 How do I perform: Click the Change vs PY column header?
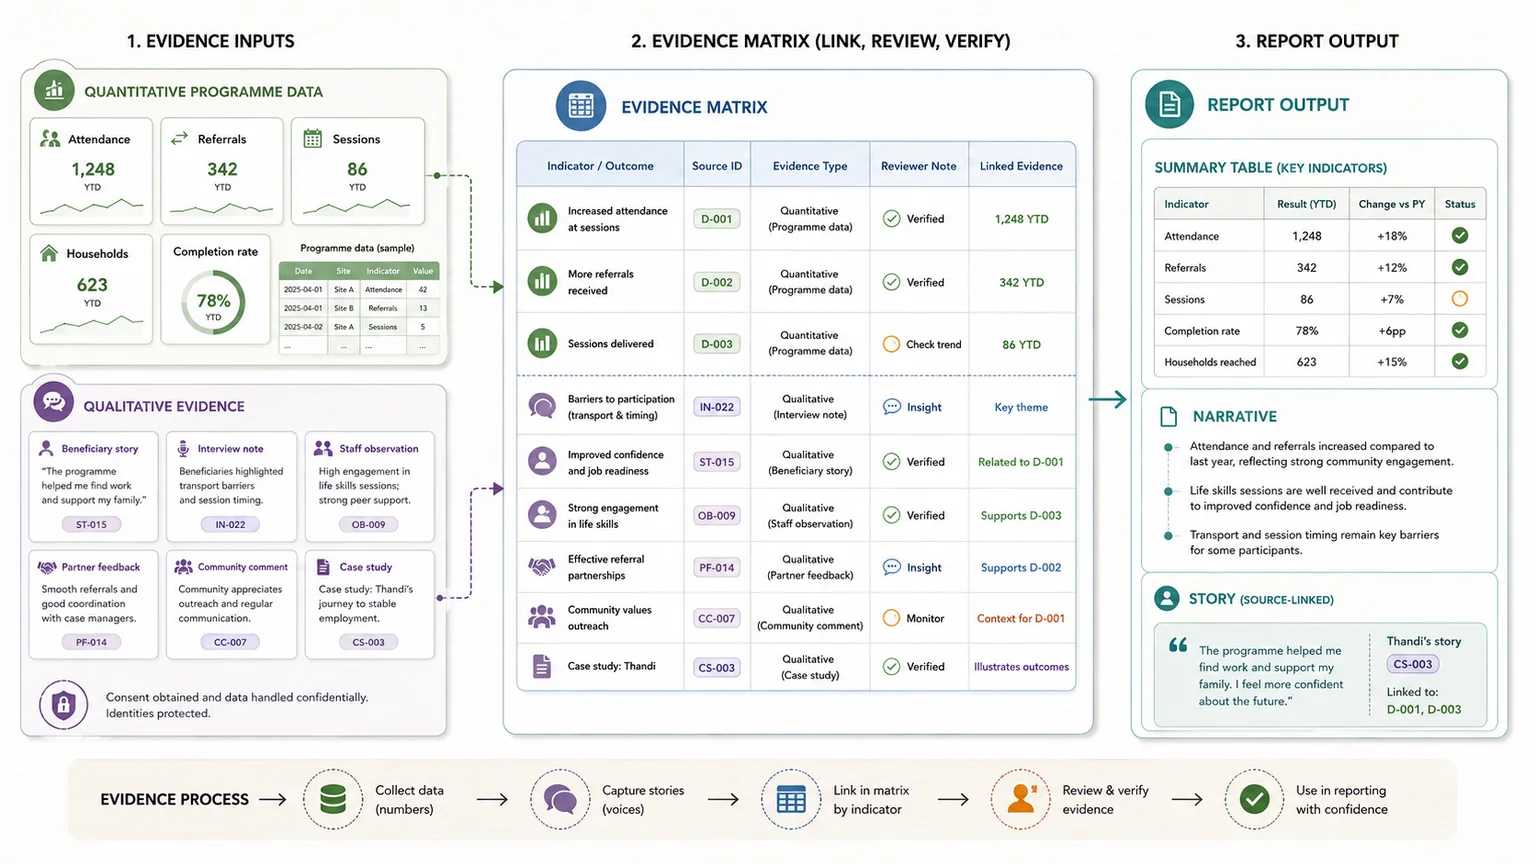1391,204
